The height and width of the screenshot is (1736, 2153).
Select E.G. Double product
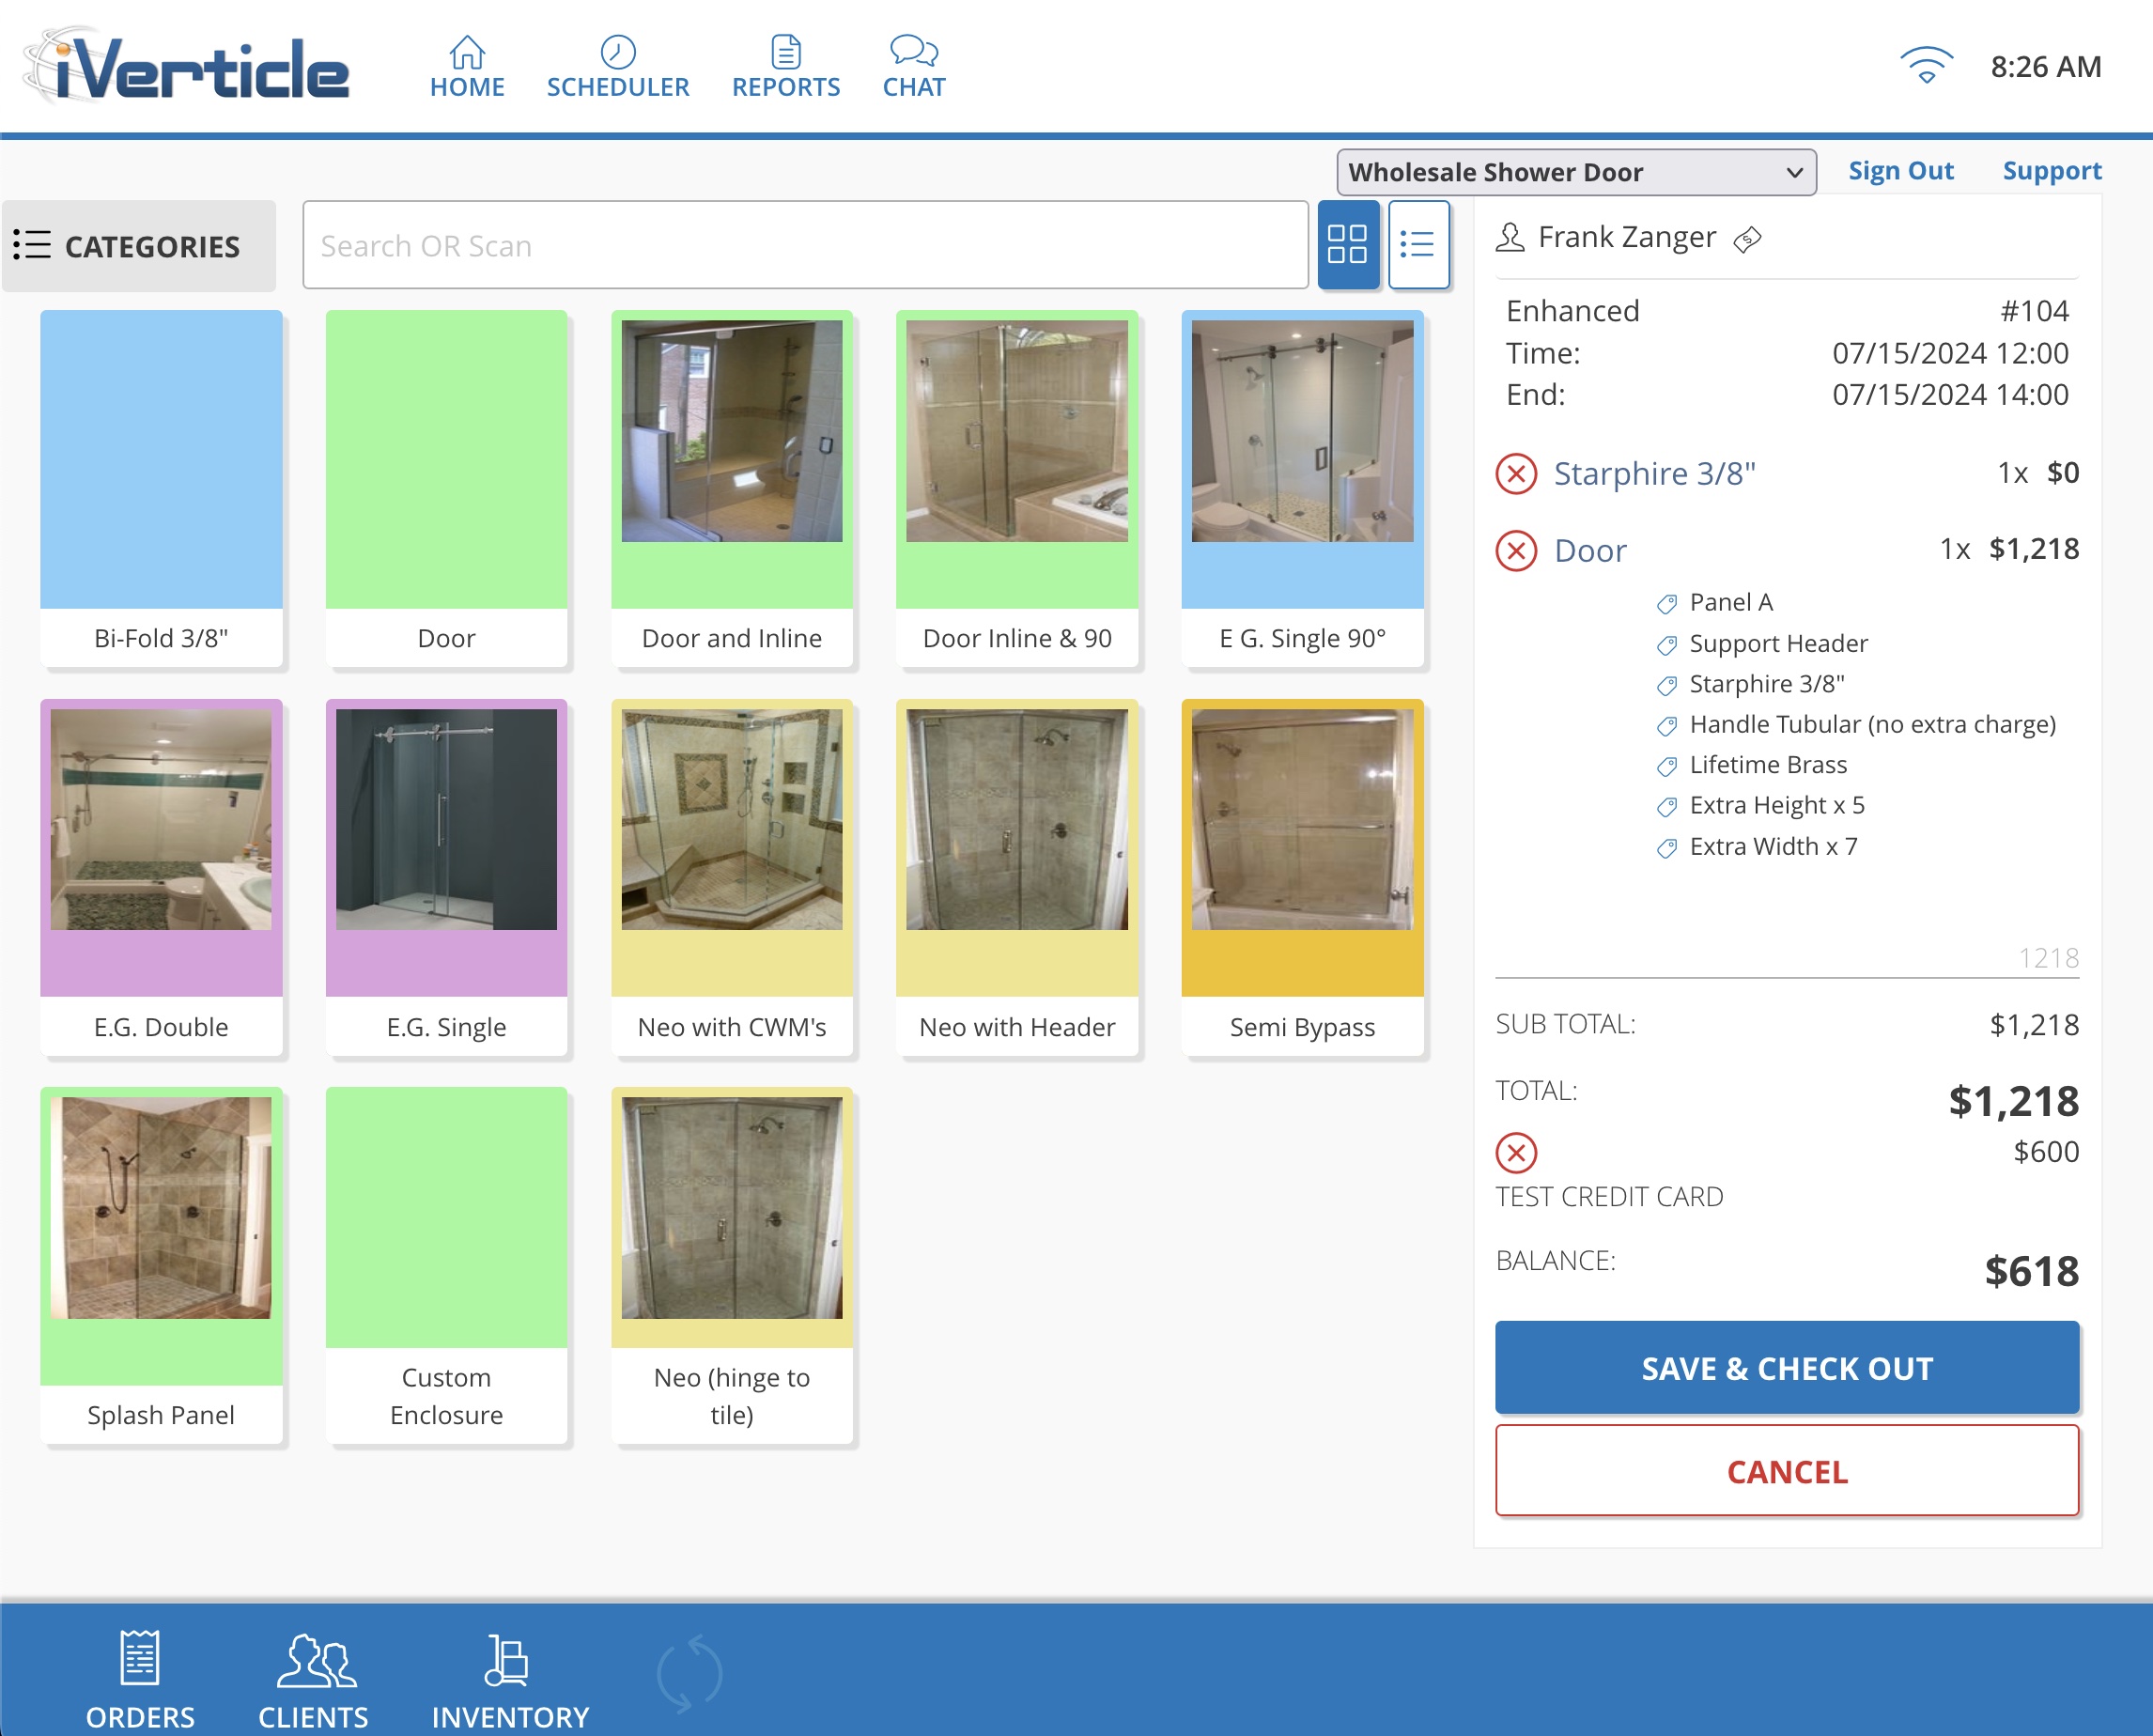pyautogui.click(x=161, y=877)
